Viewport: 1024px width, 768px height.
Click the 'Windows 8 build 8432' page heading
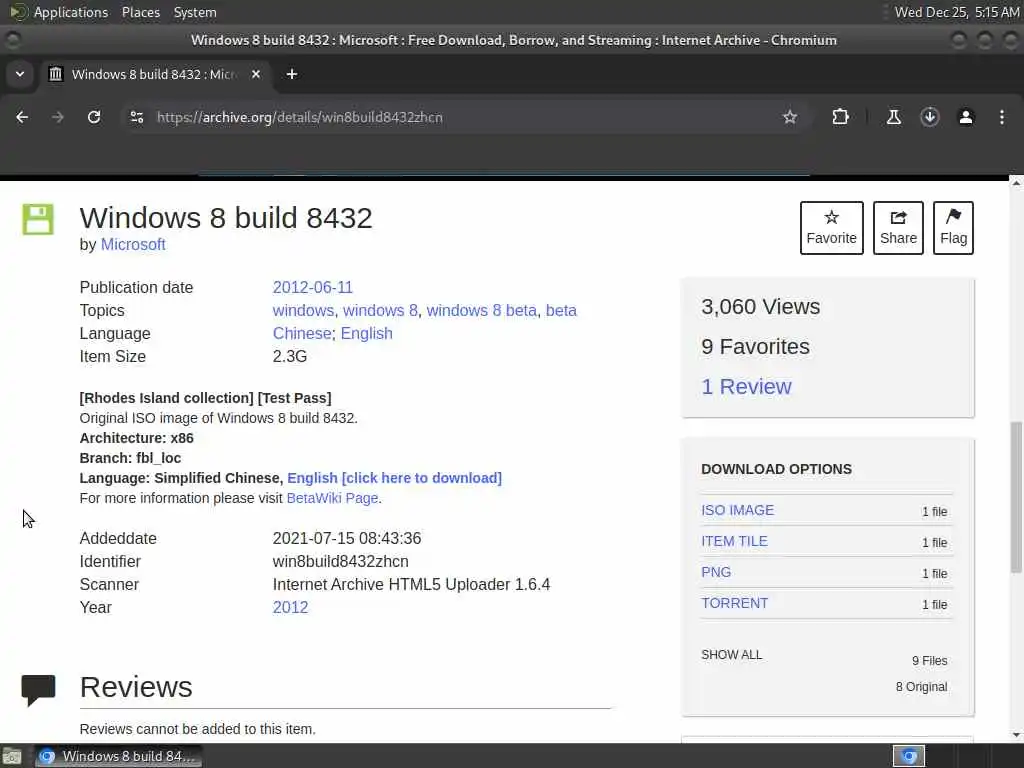226,217
